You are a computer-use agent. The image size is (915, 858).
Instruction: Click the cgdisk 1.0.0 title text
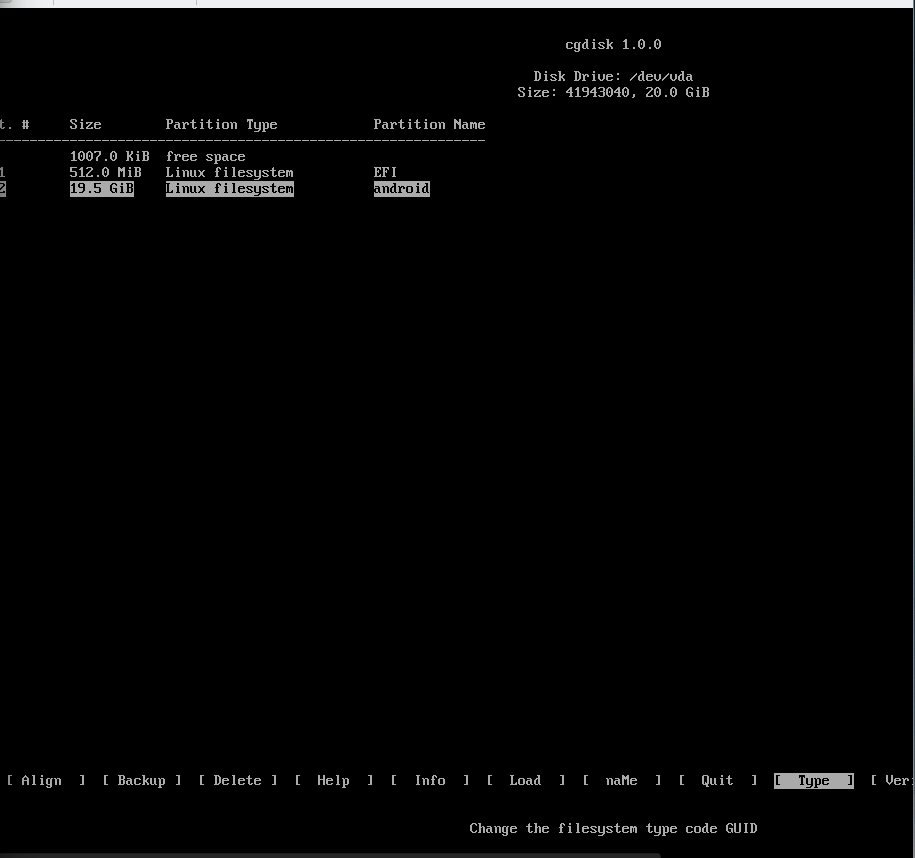[613, 45]
